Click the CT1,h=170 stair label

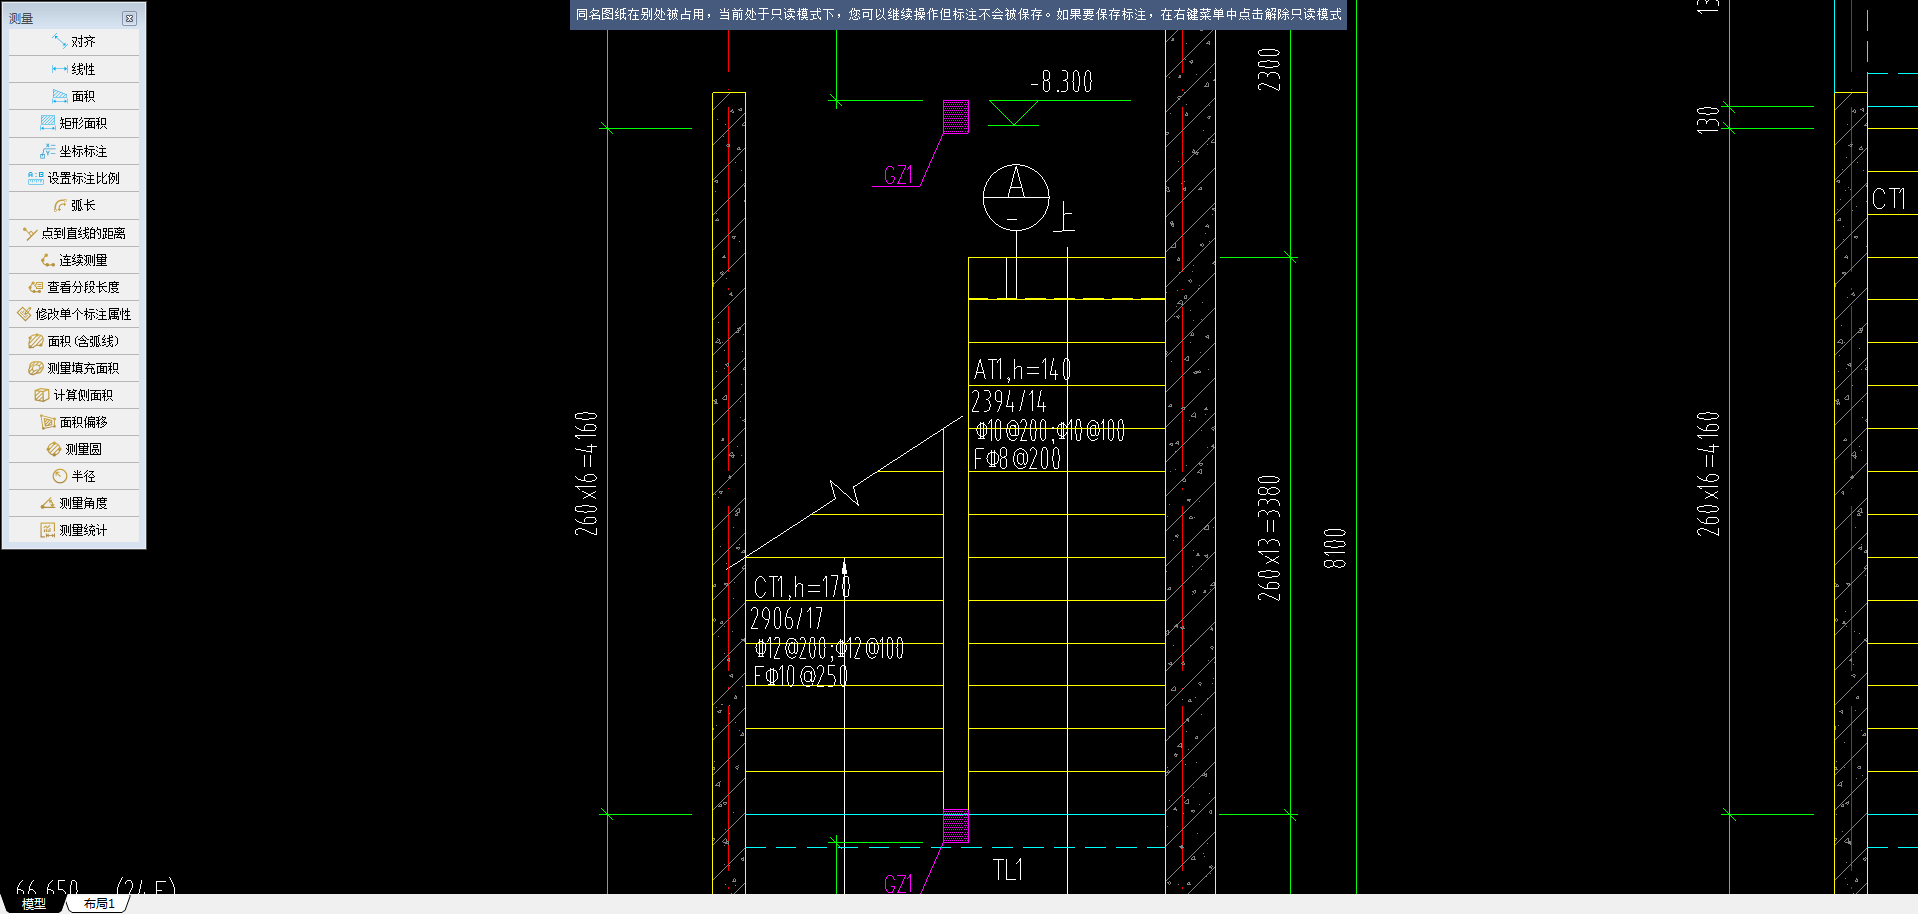802,587
